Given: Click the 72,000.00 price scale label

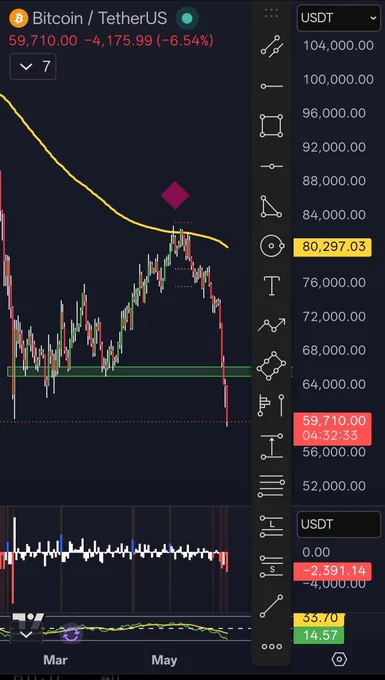Looking at the screenshot, I should click(x=334, y=316).
